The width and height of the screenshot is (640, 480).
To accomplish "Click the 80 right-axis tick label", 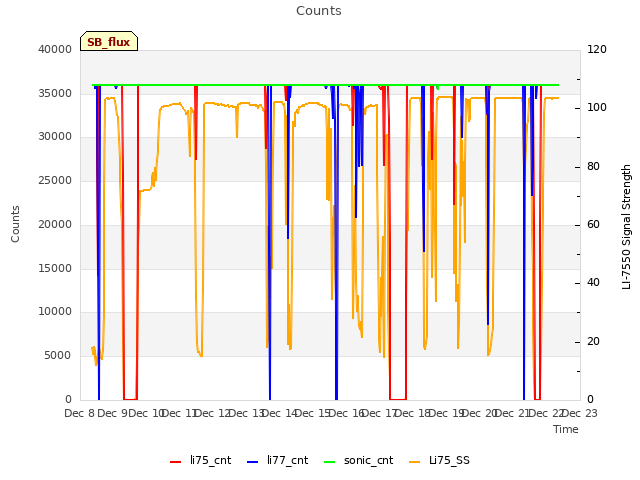I will (x=593, y=167).
